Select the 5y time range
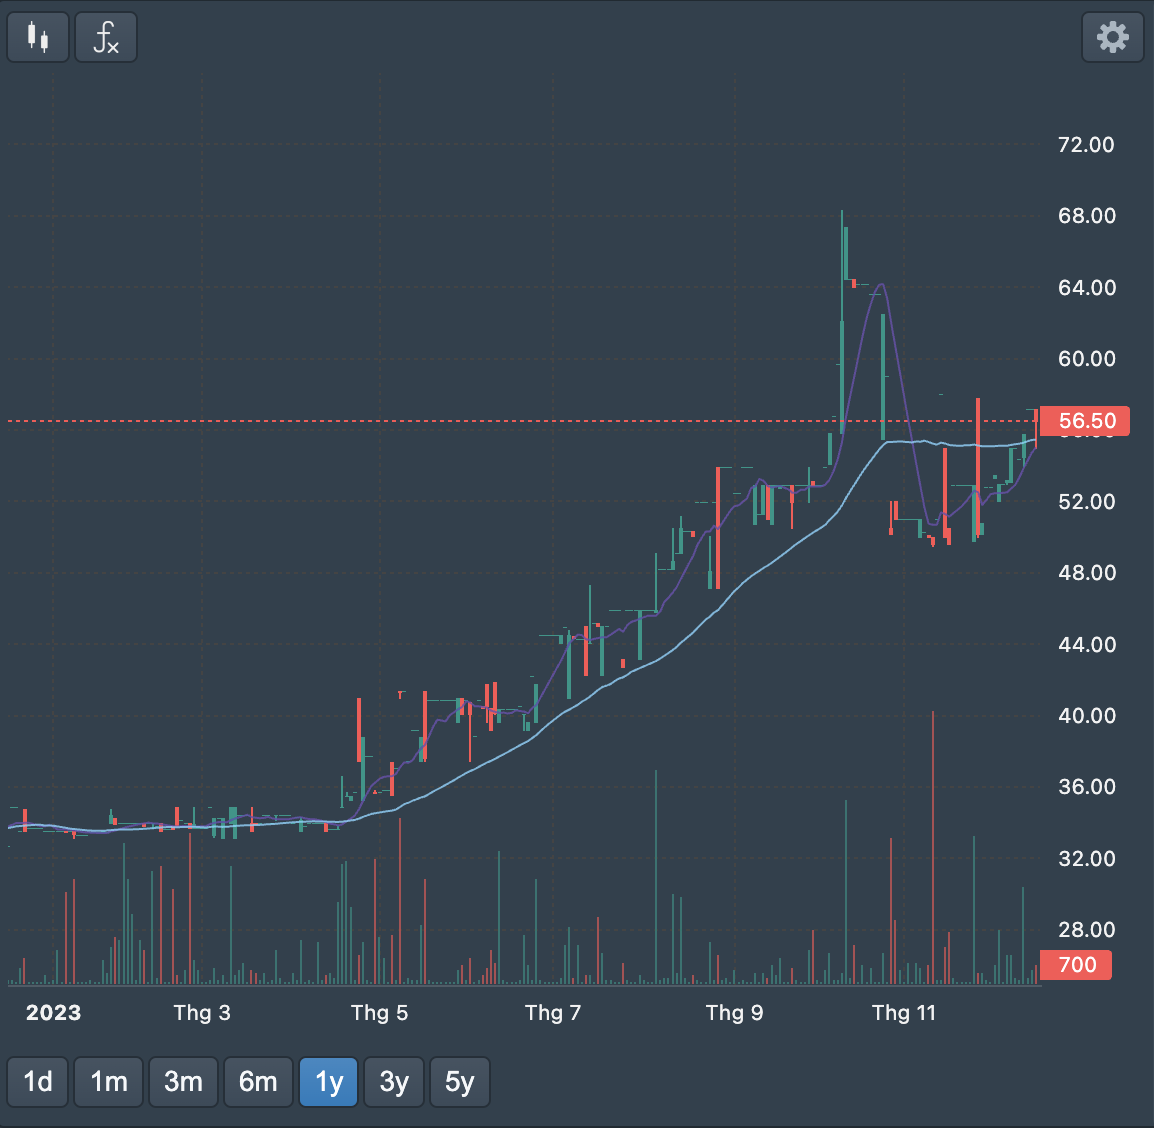The width and height of the screenshot is (1154, 1128). point(459,1082)
